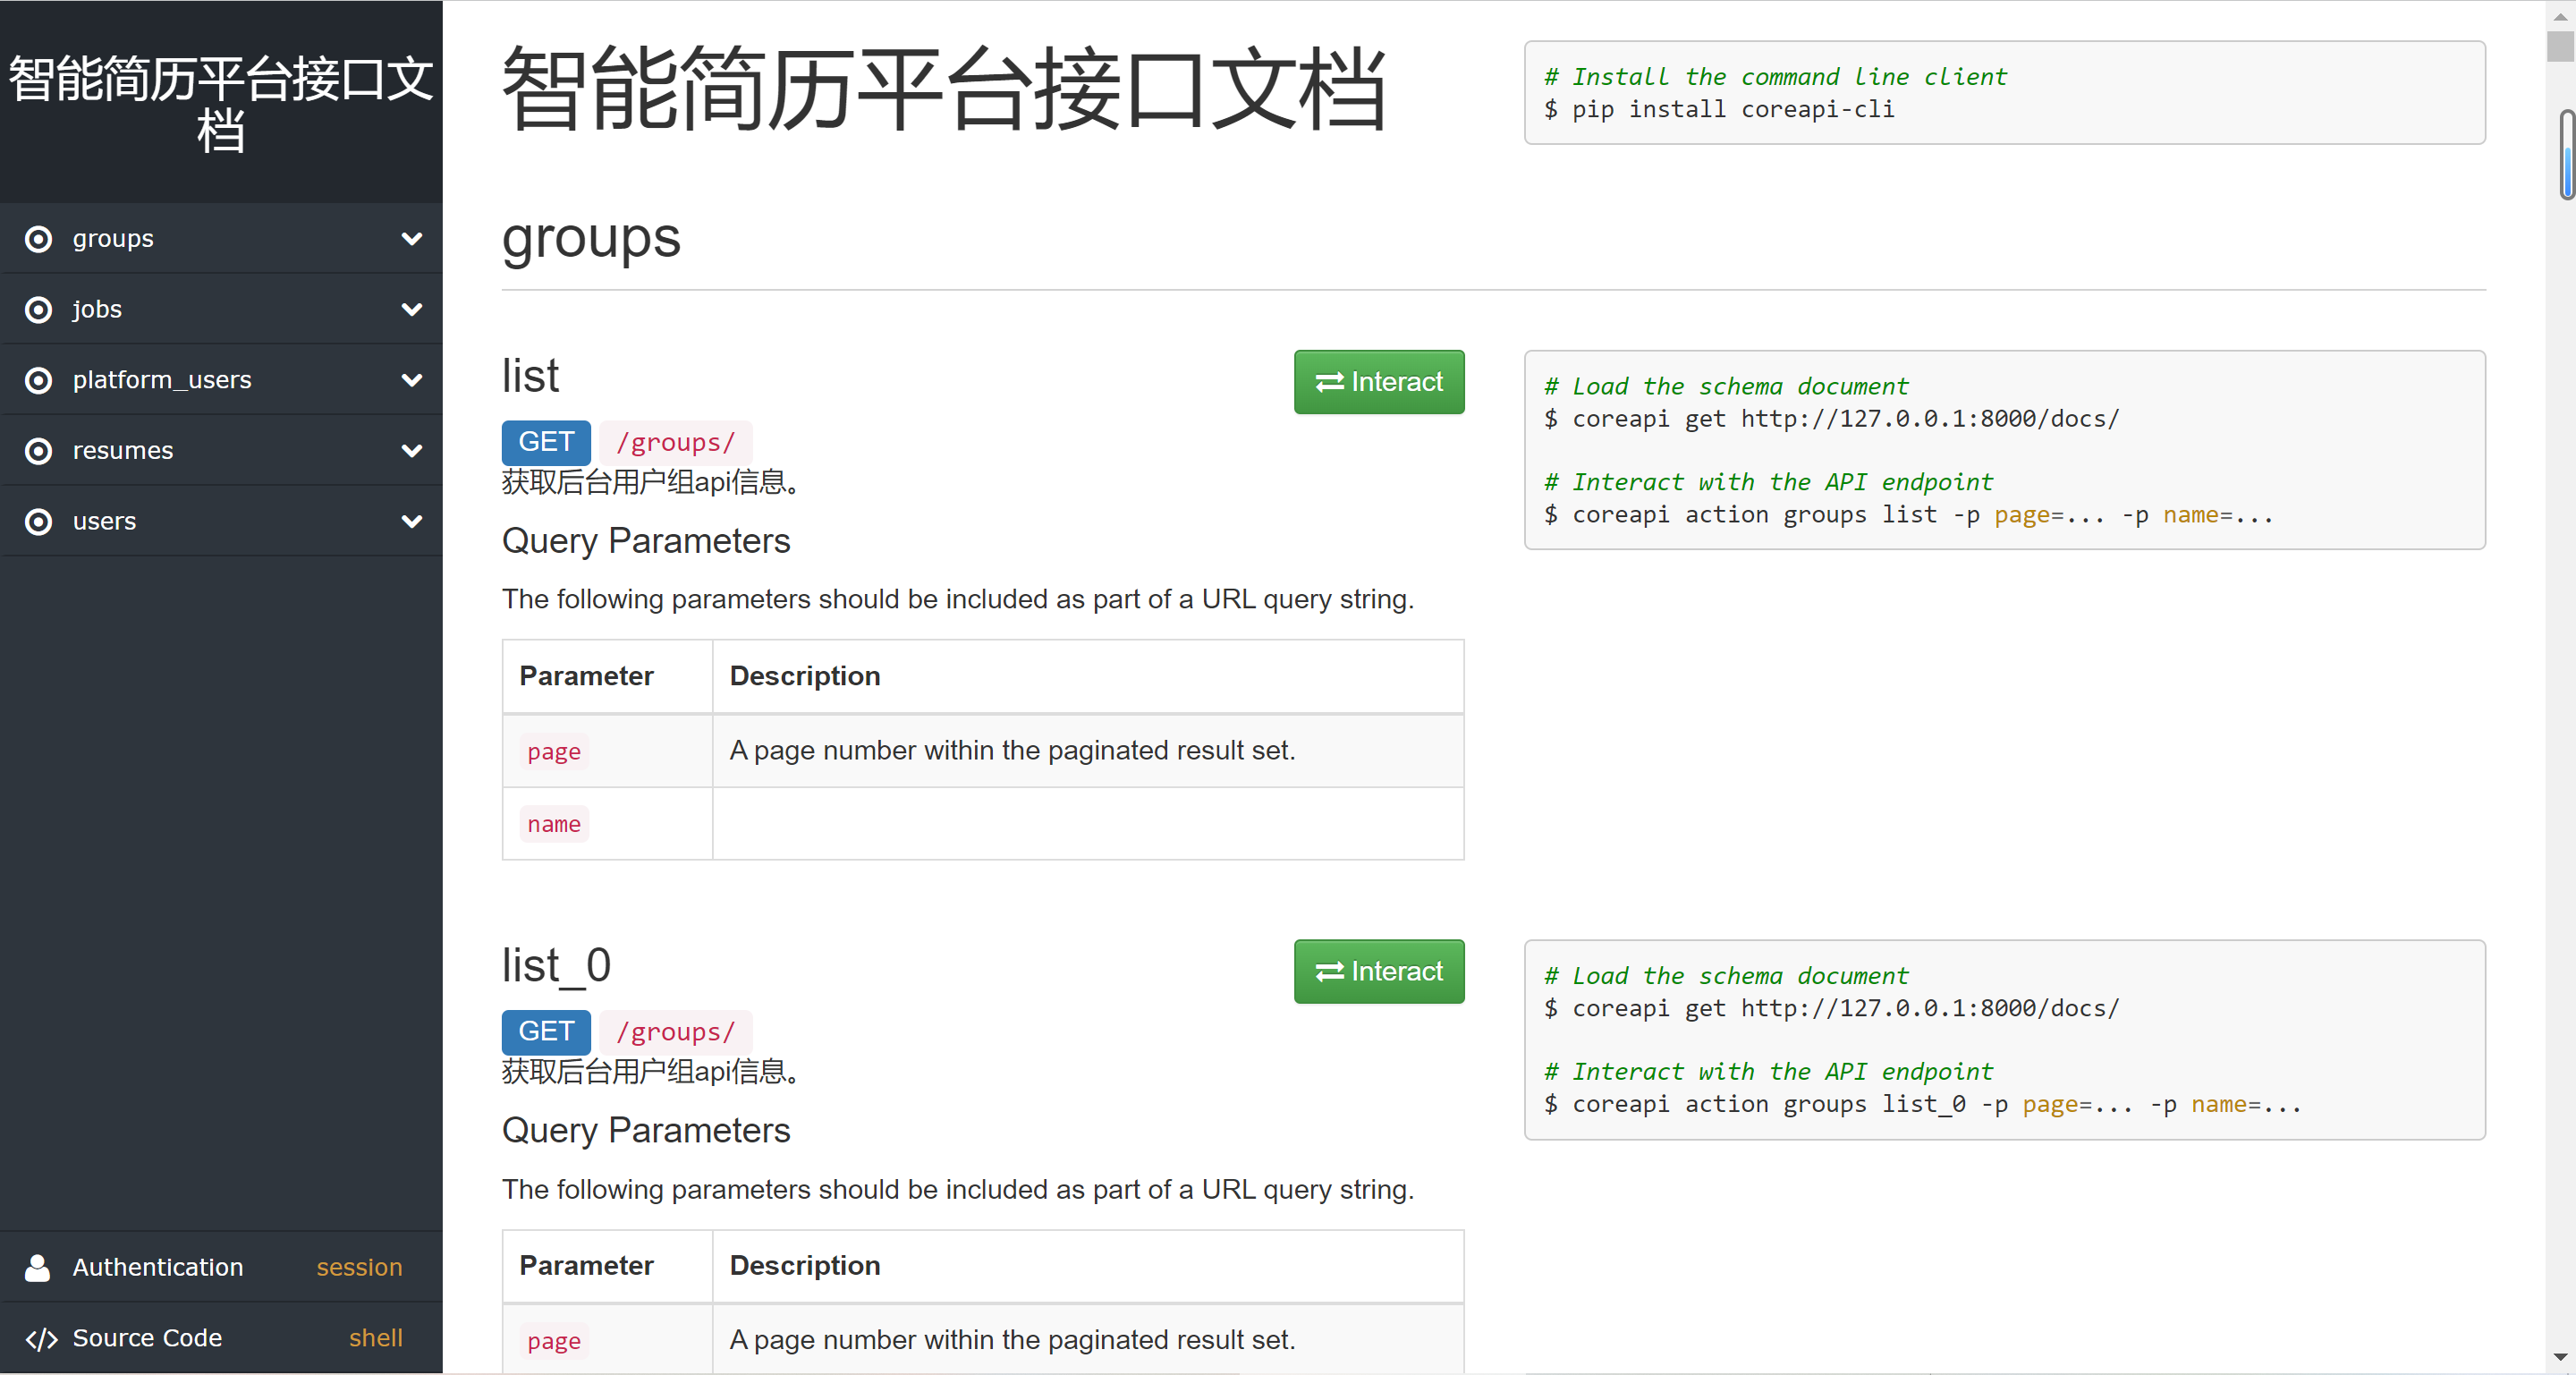Expand the users chevron arrow

coord(411,522)
